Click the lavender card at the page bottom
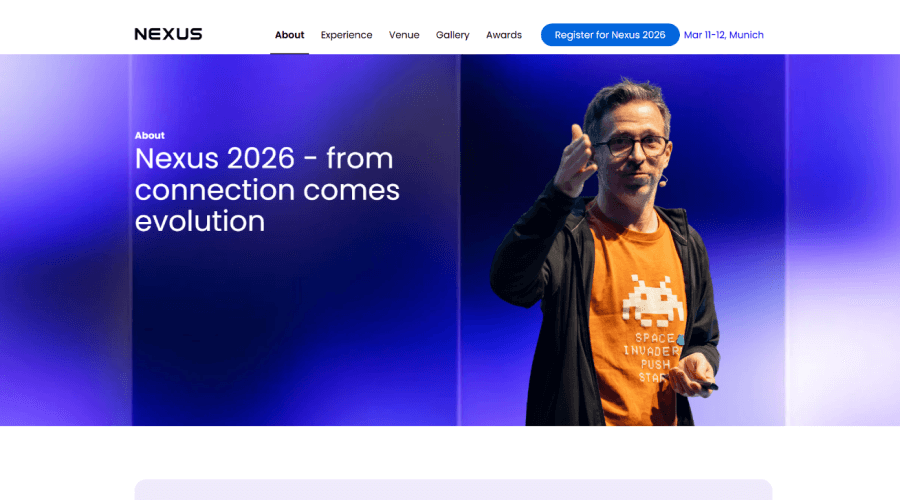The image size is (900, 500). coord(453,489)
